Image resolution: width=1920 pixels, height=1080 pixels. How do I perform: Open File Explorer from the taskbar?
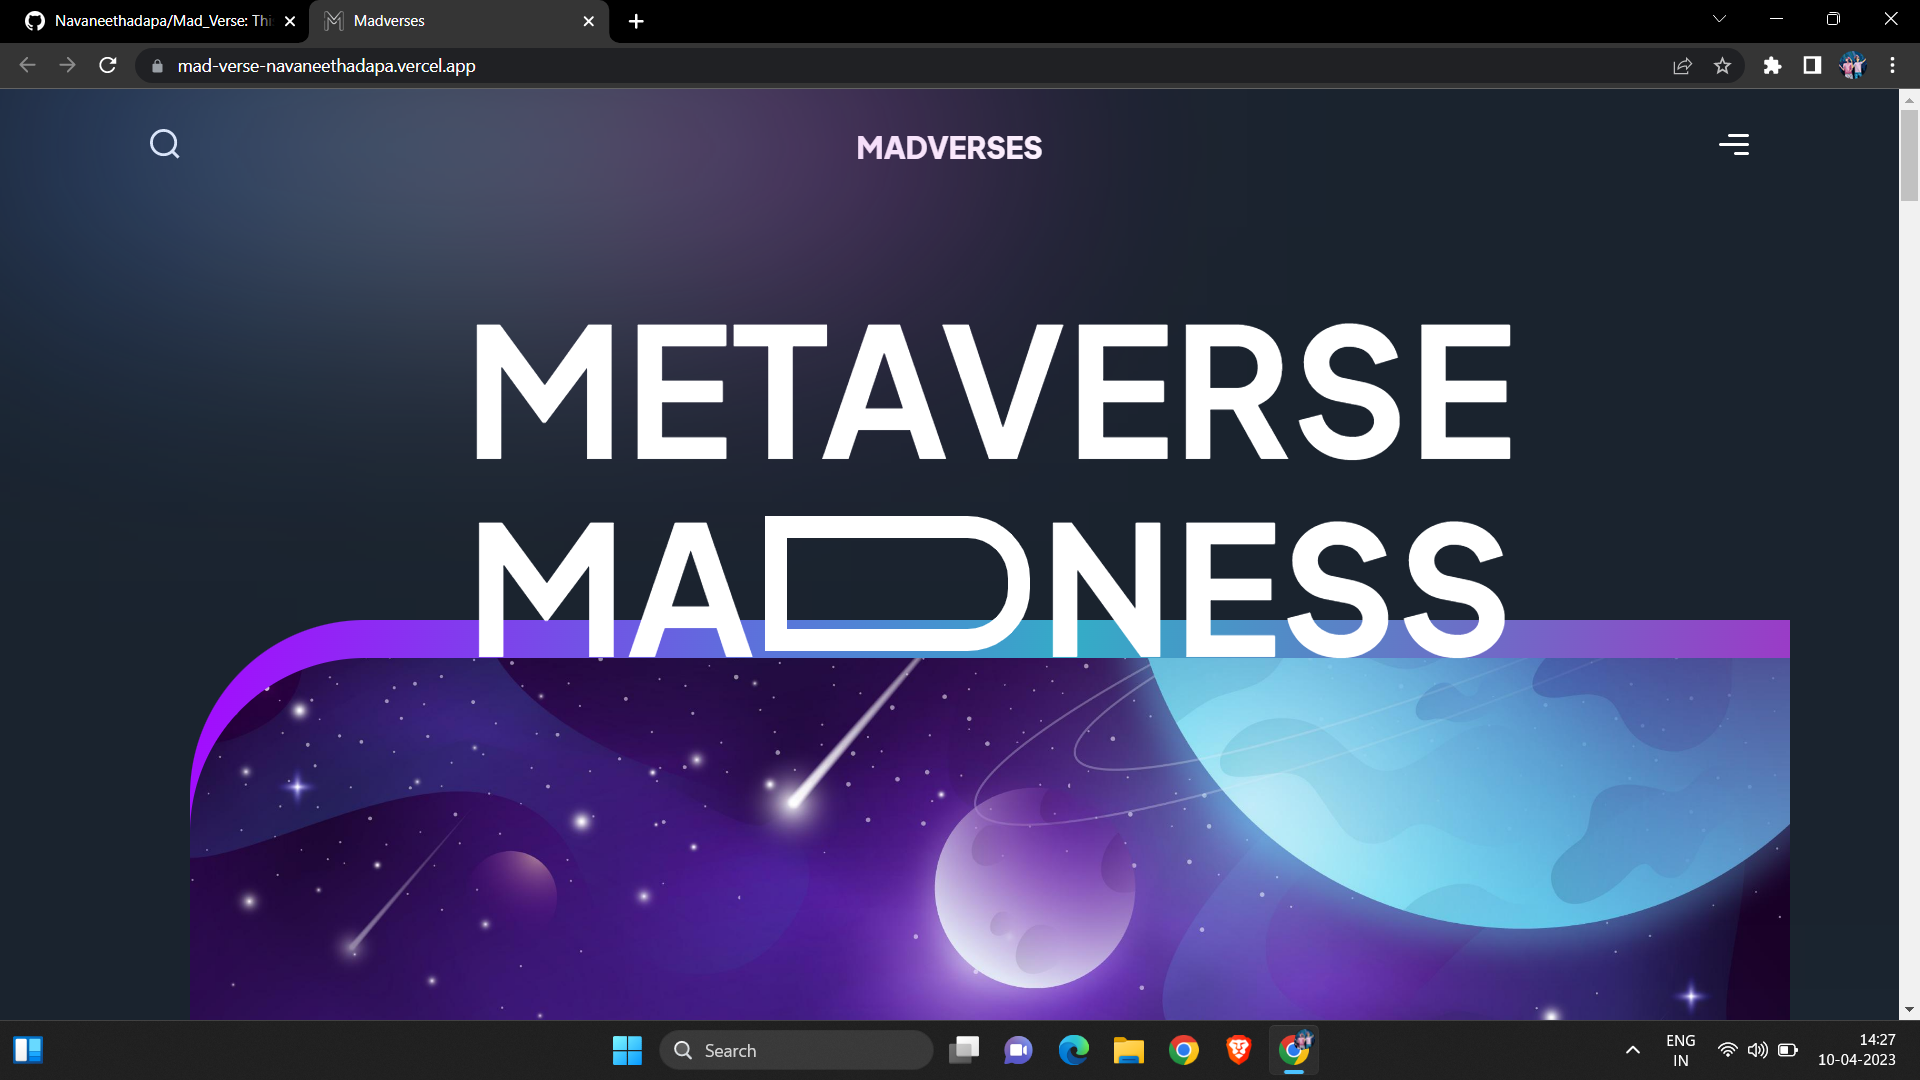[x=1129, y=1050]
